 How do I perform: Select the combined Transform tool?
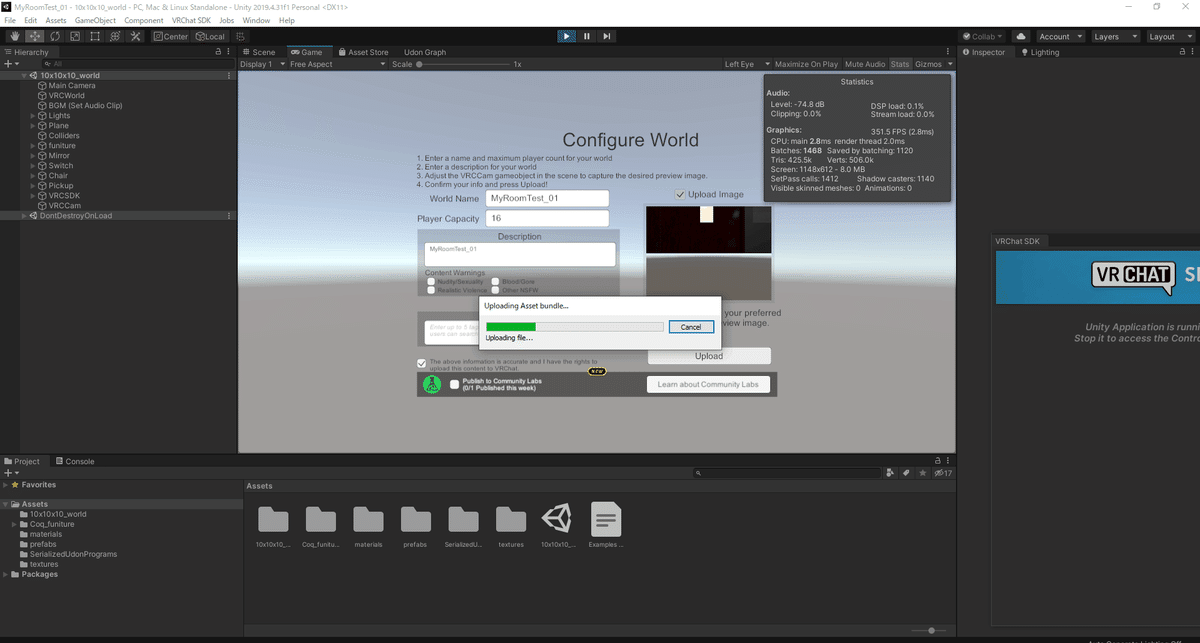(x=115, y=37)
